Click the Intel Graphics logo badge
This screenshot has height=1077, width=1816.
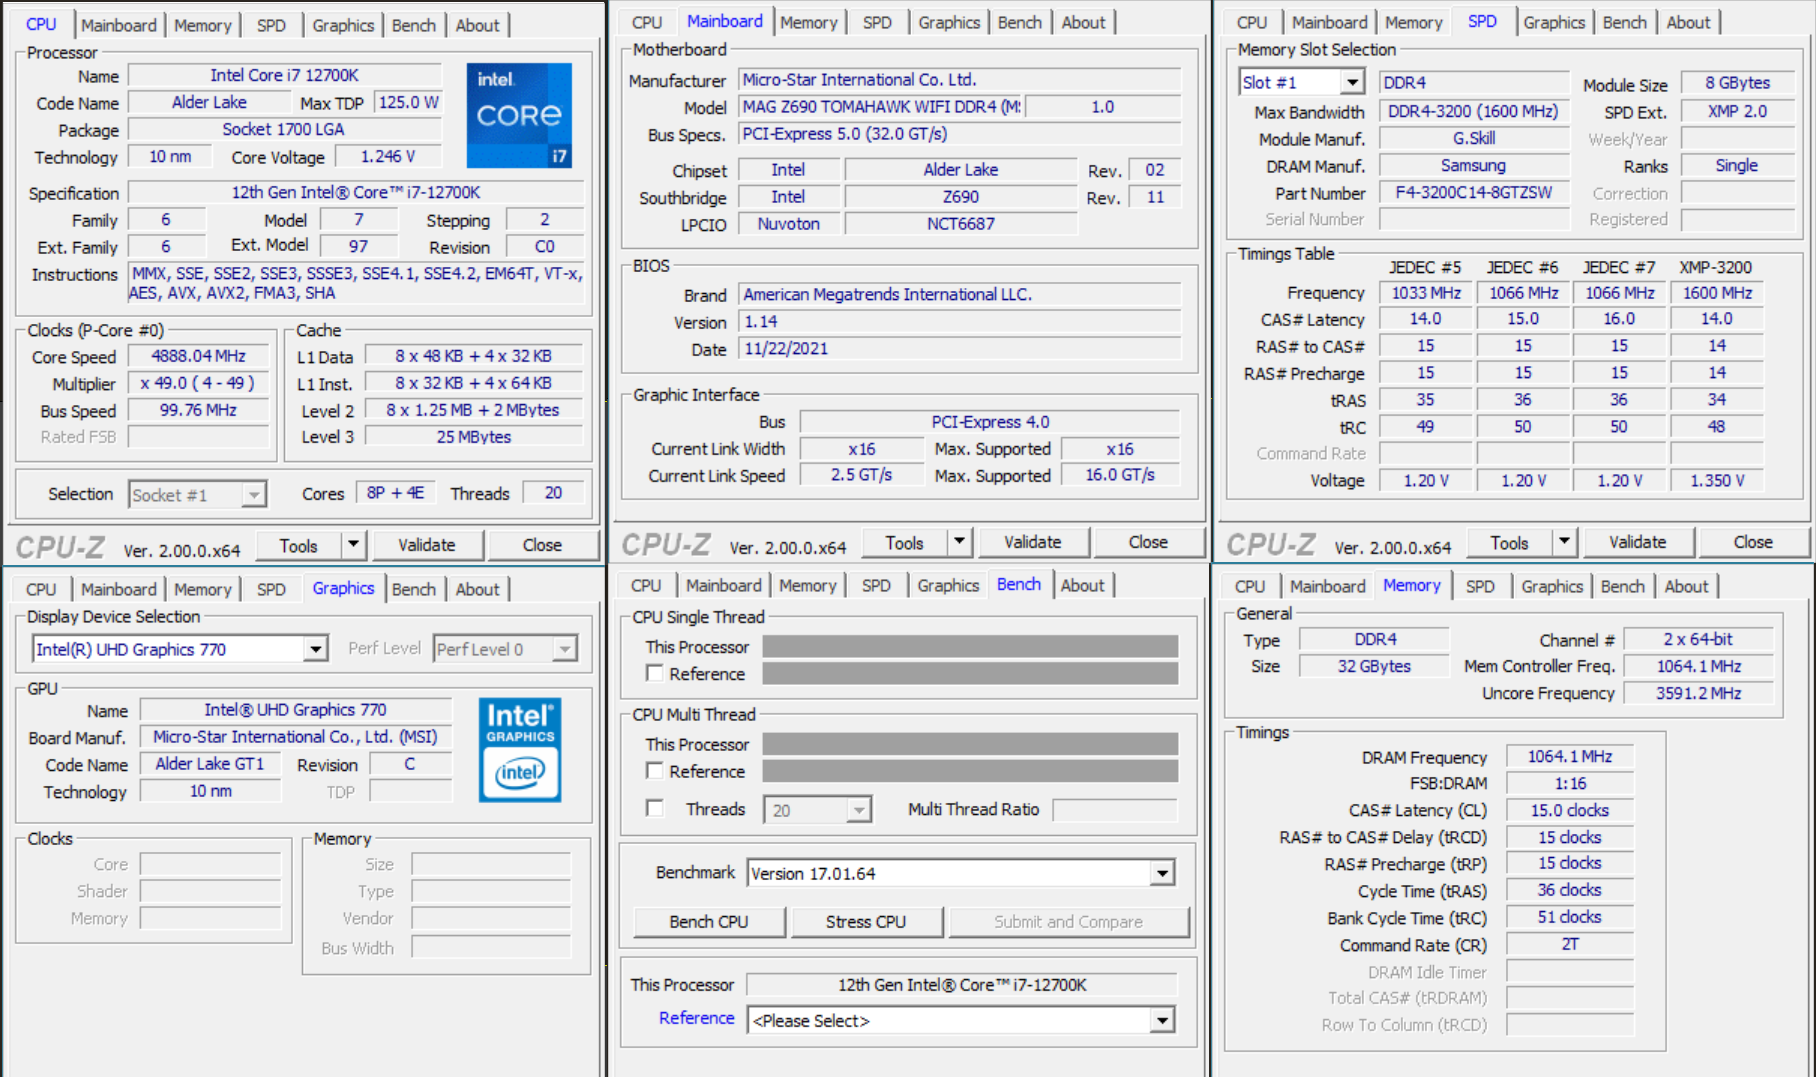(x=519, y=749)
